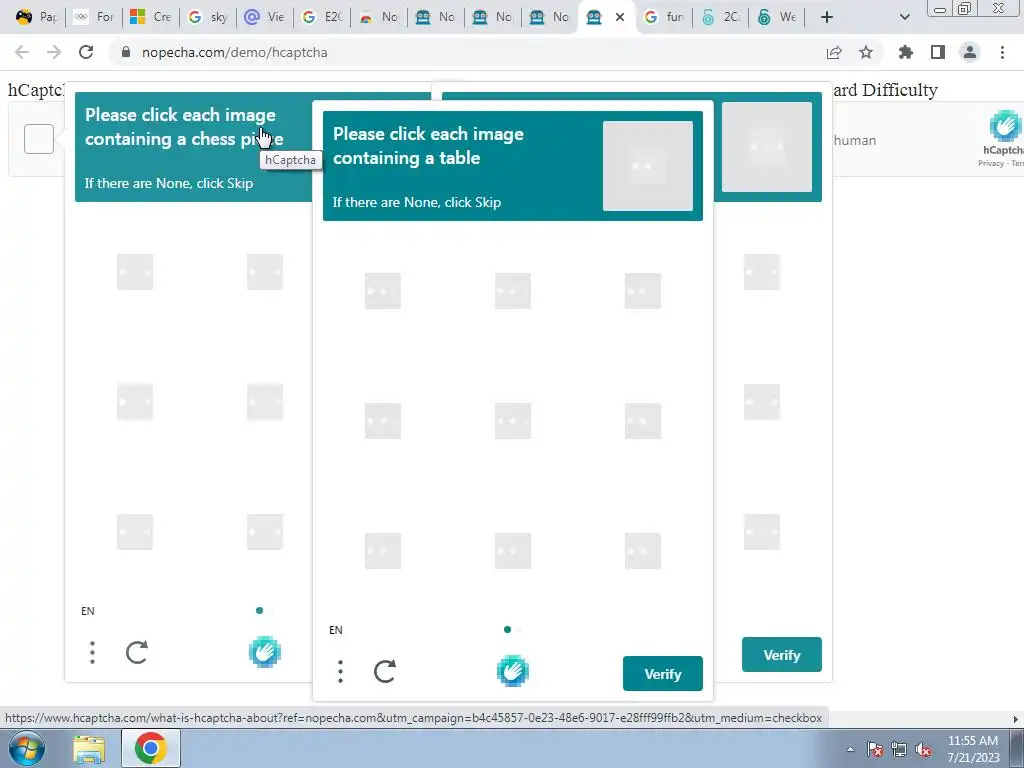Click the browser forward arrow
The width and height of the screenshot is (1024, 768).
click(x=54, y=52)
